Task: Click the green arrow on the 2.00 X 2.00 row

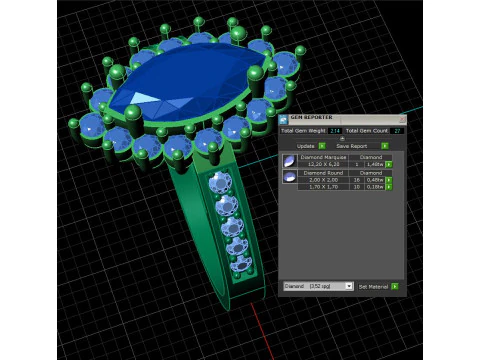Action: pyautogui.click(x=389, y=180)
